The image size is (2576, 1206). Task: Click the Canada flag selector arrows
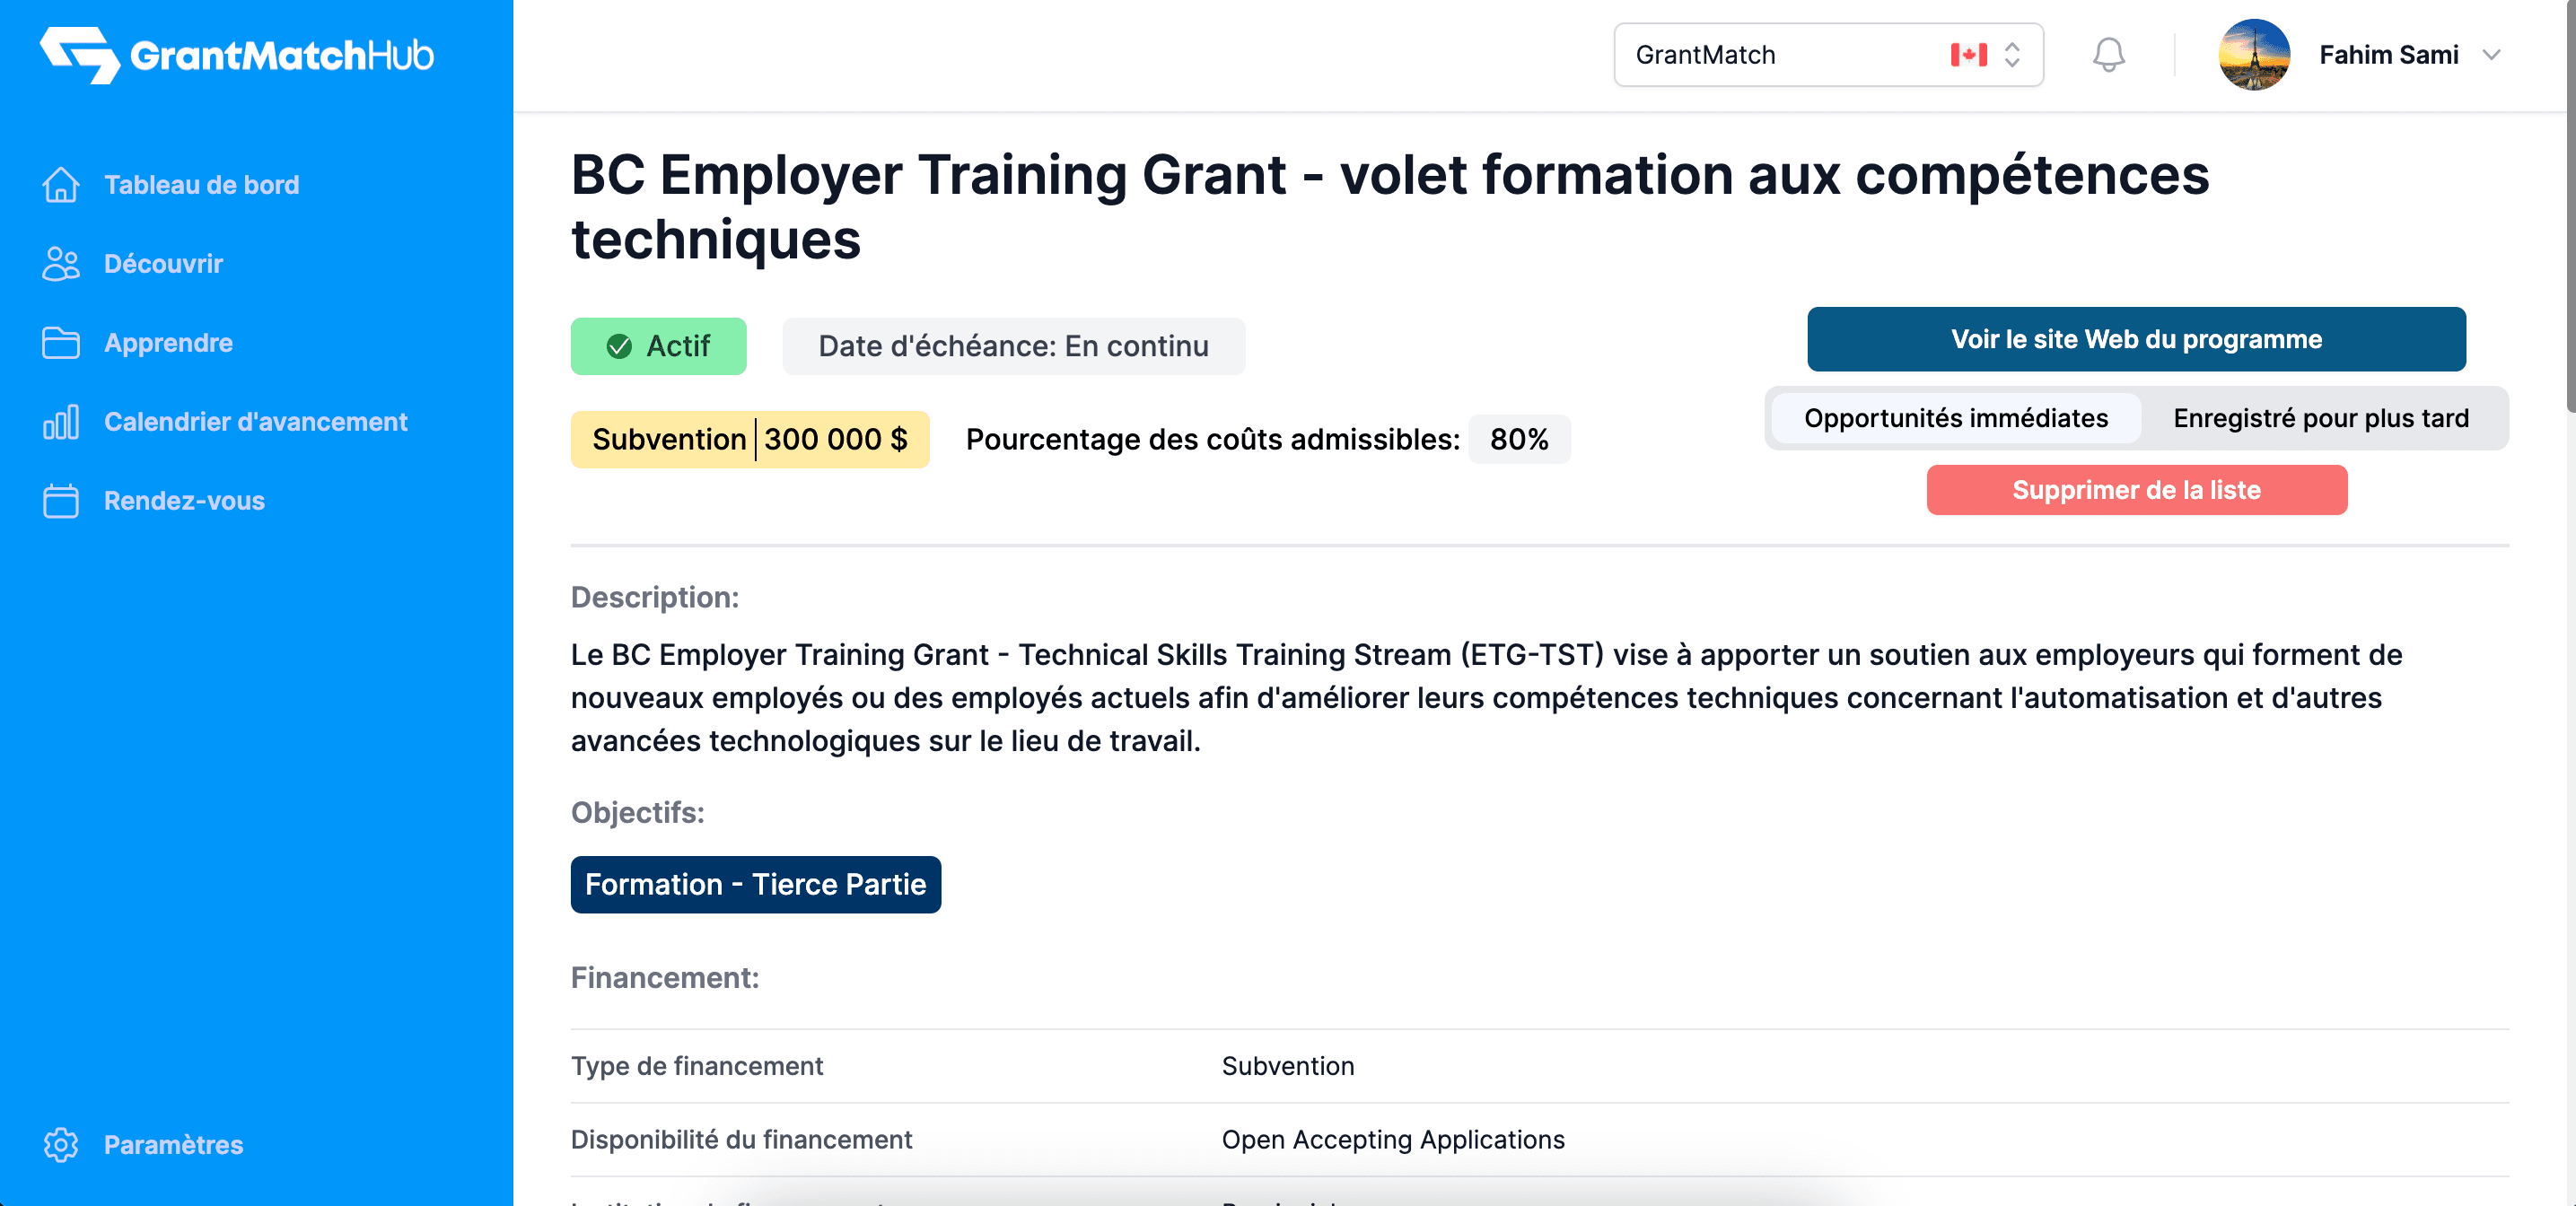[x=2012, y=55]
